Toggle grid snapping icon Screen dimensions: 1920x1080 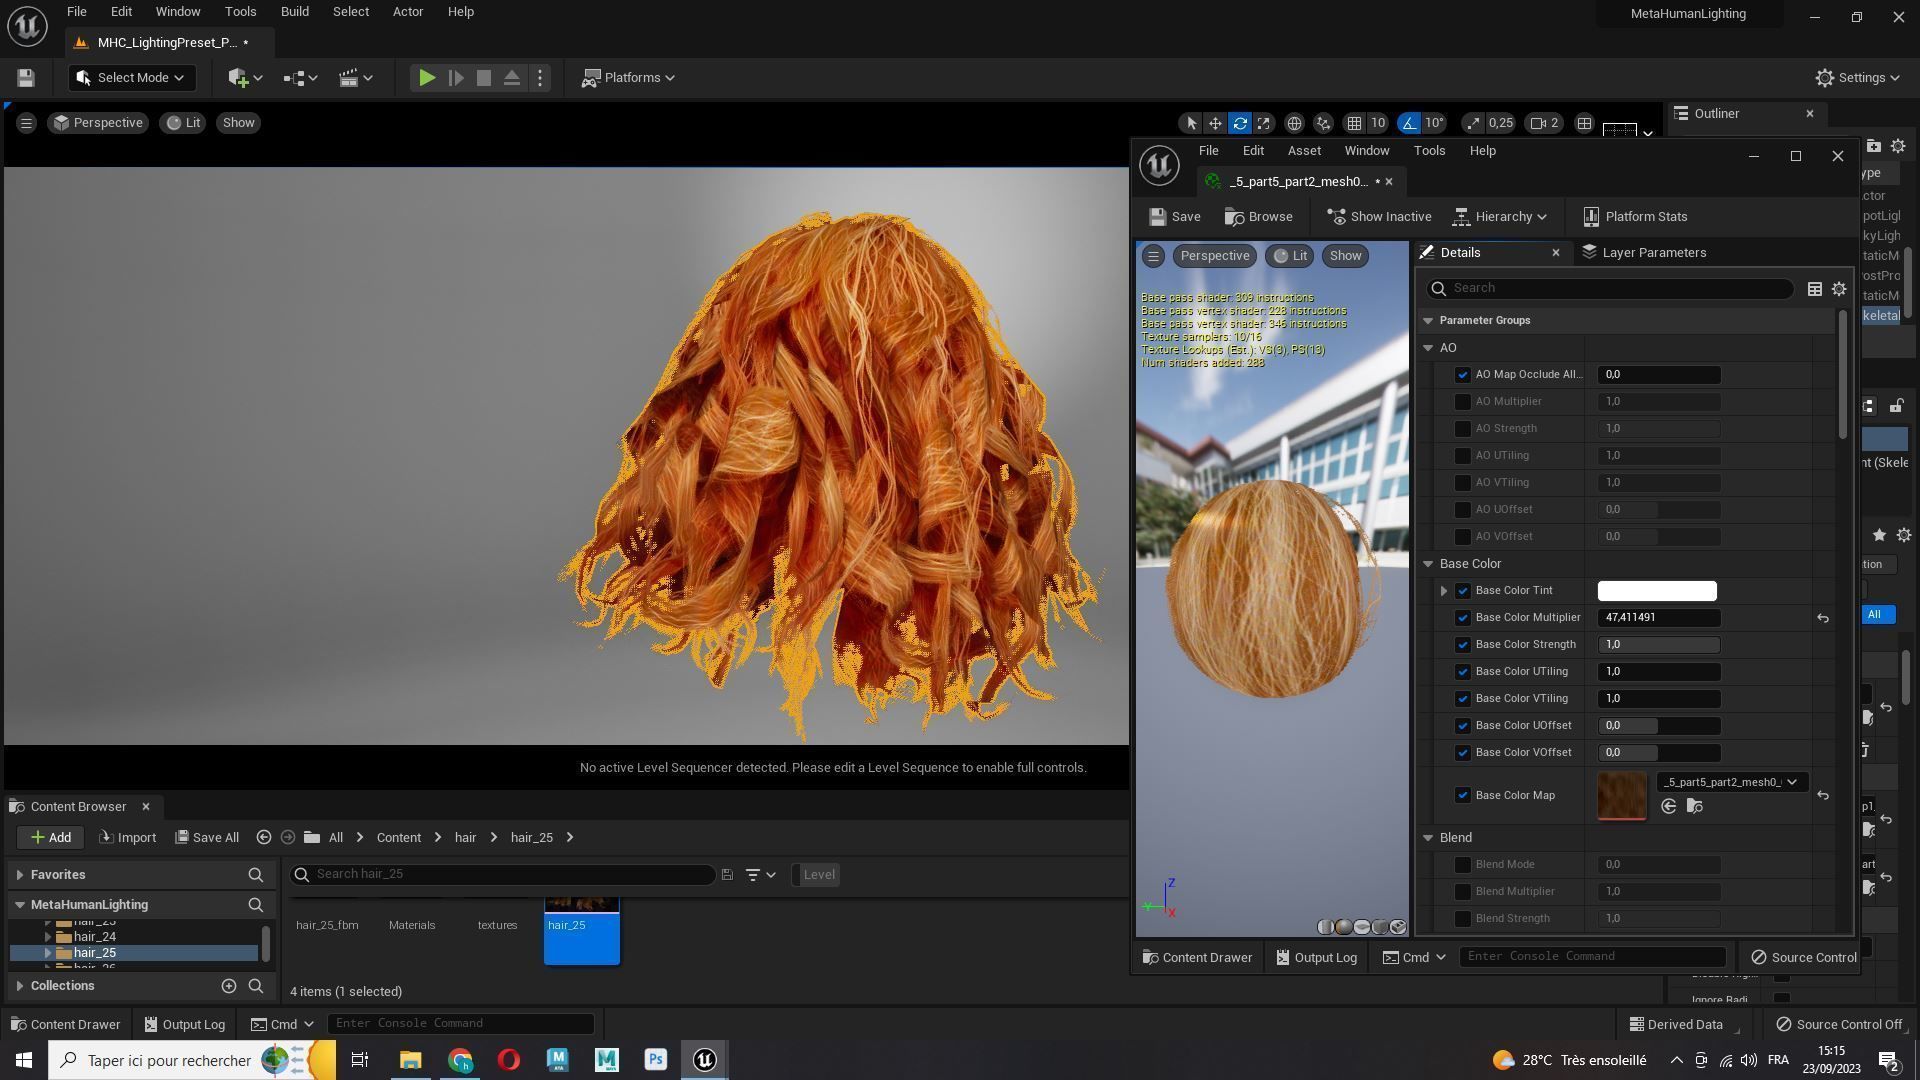point(1354,123)
